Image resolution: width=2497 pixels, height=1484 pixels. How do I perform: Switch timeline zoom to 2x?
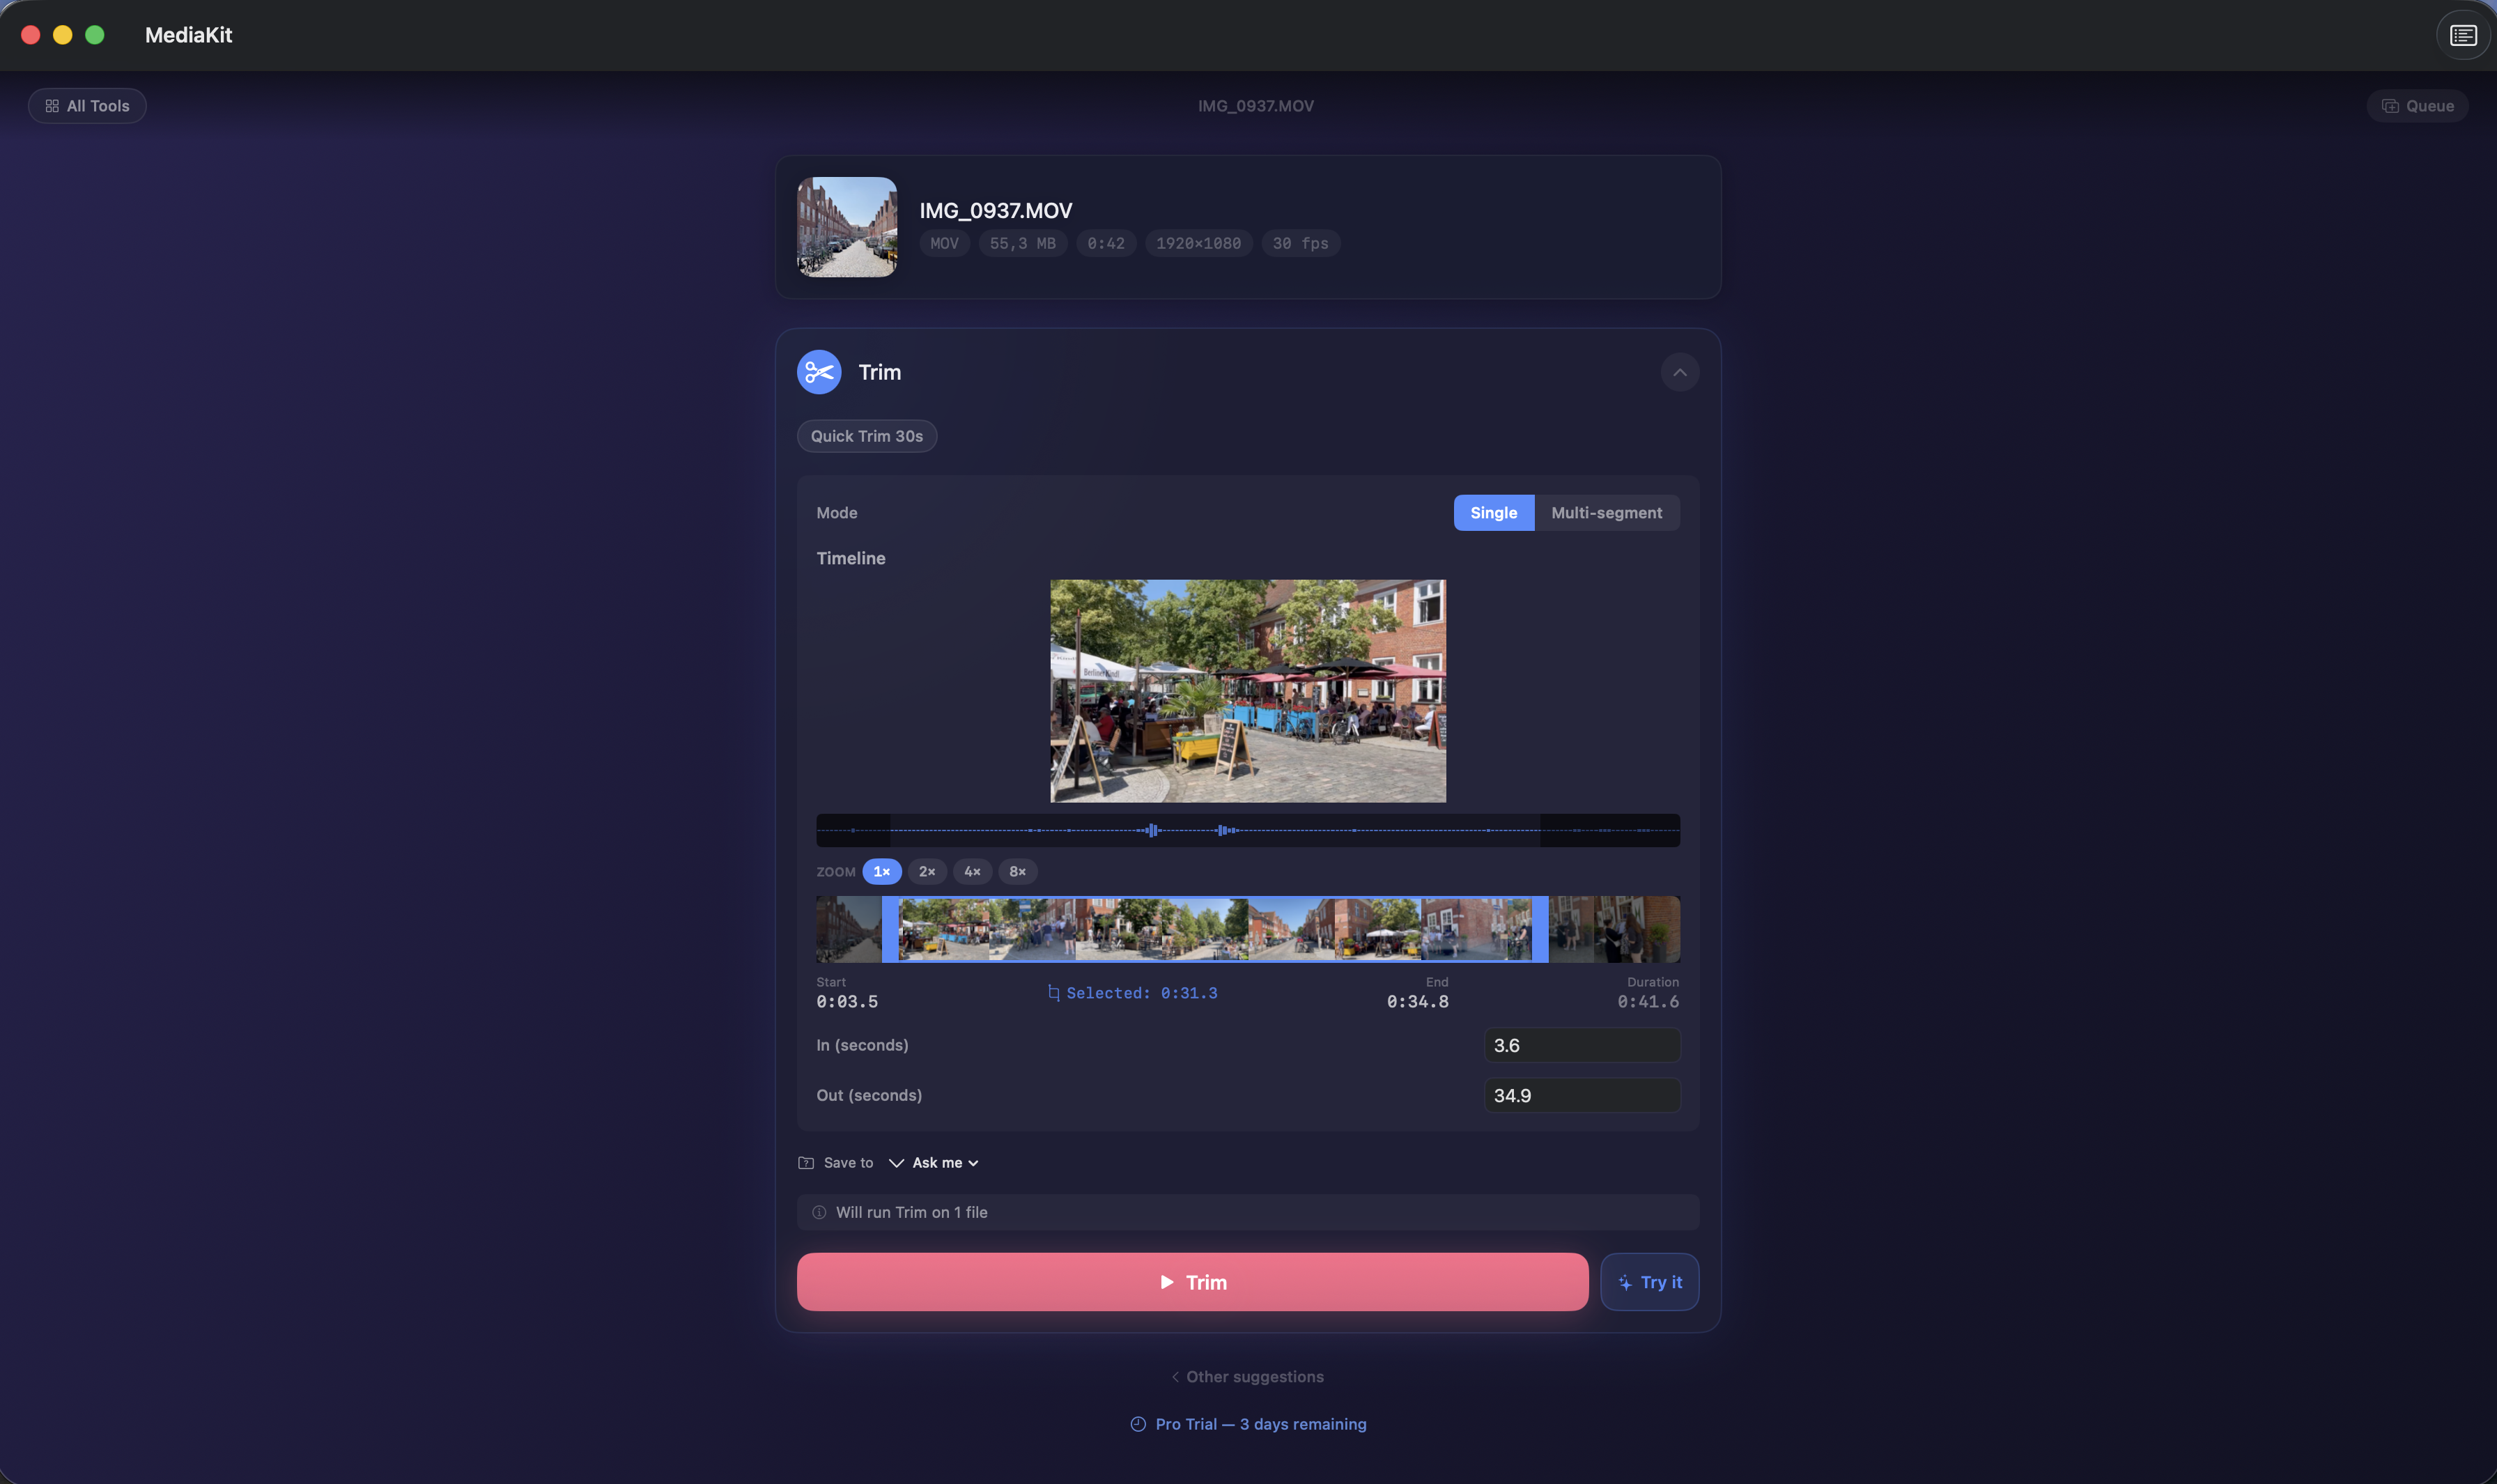(926, 871)
